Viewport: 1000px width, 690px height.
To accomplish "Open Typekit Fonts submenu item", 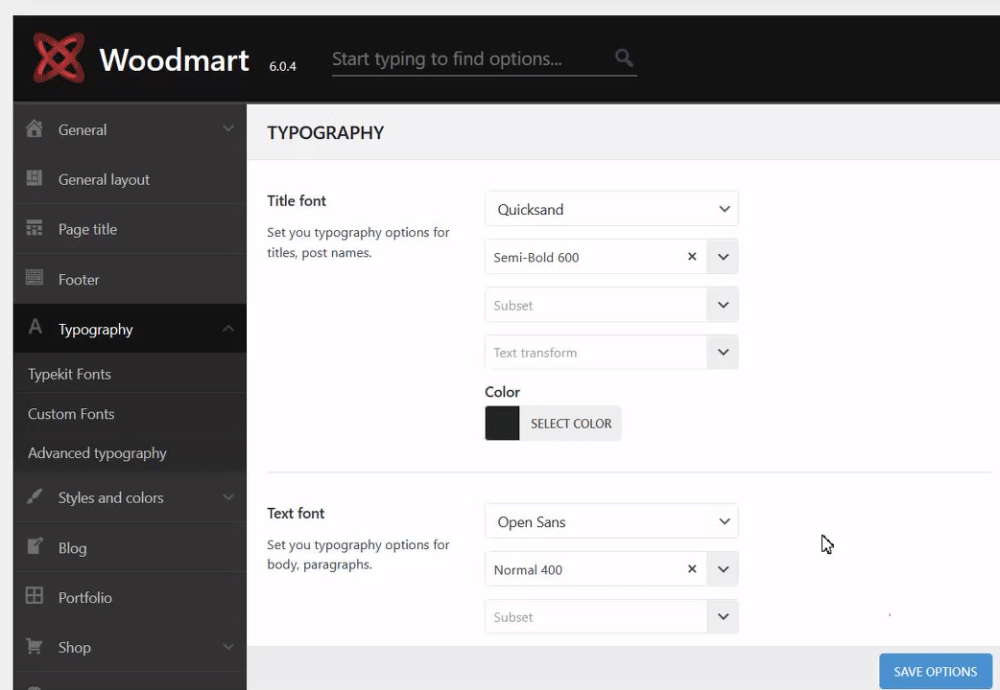I will 130,374.
